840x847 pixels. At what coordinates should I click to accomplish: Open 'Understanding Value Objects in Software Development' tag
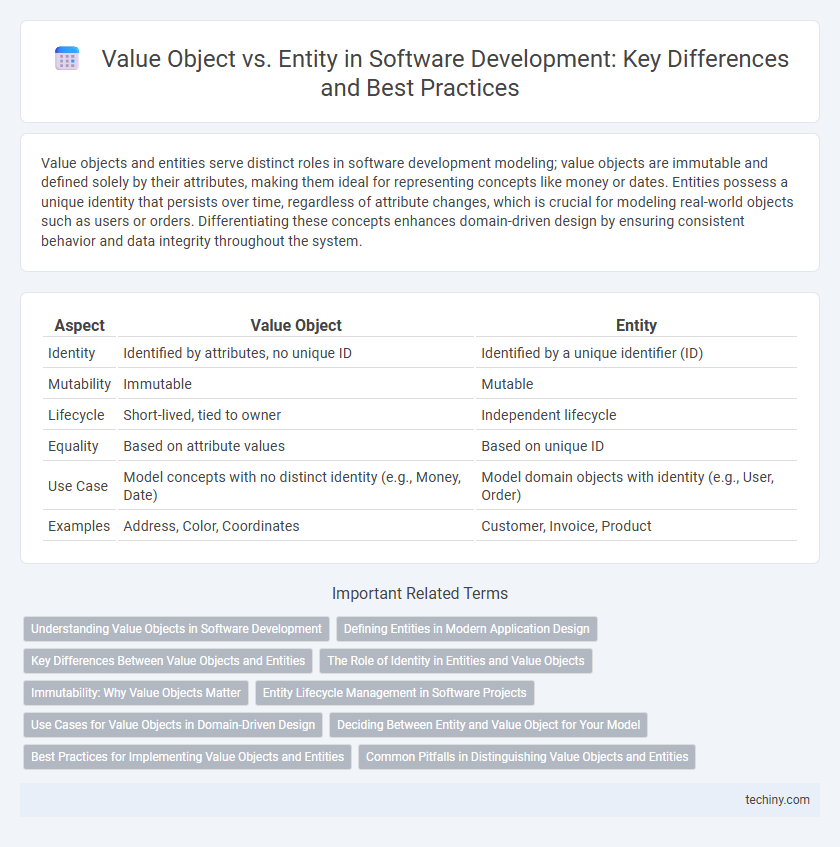pyautogui.click(x=176, y=629)
